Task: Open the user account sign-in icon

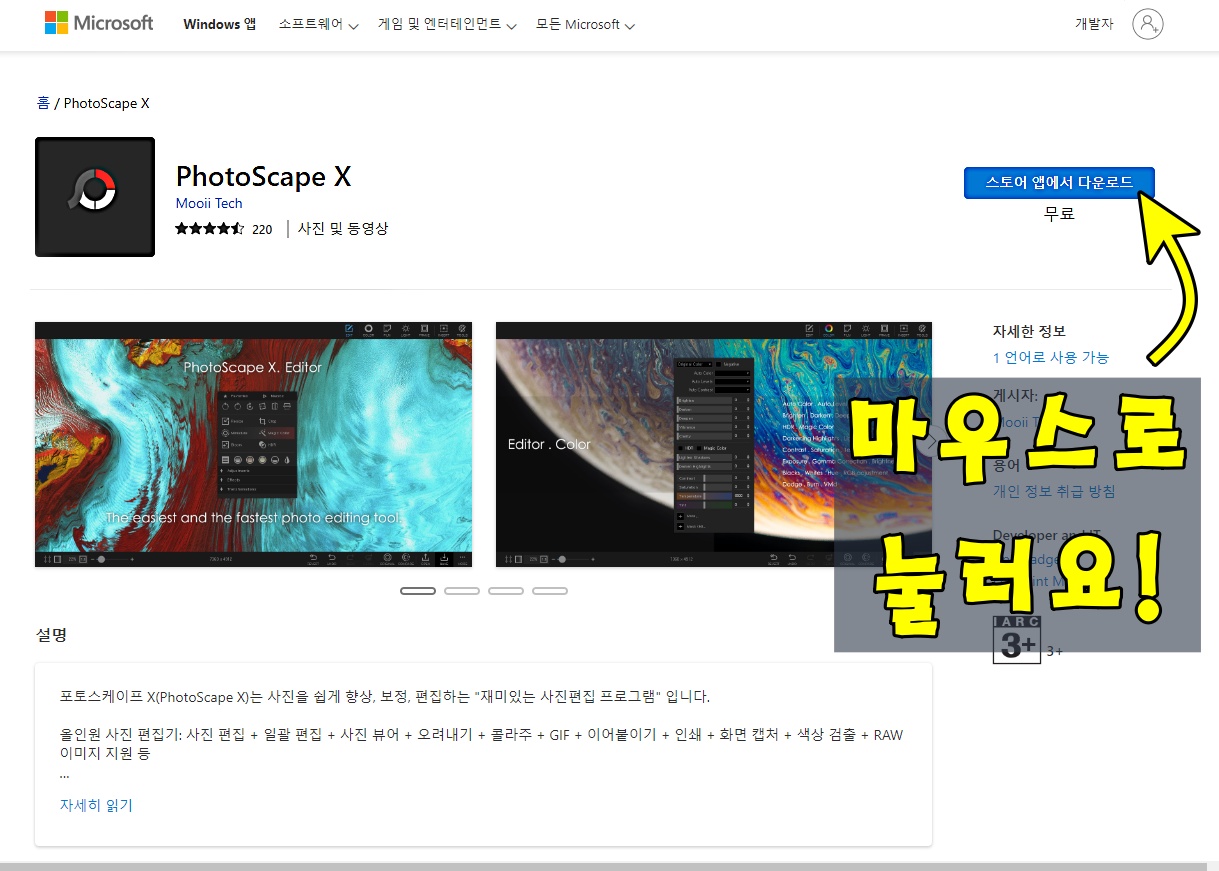Action: click(1148, 24)
